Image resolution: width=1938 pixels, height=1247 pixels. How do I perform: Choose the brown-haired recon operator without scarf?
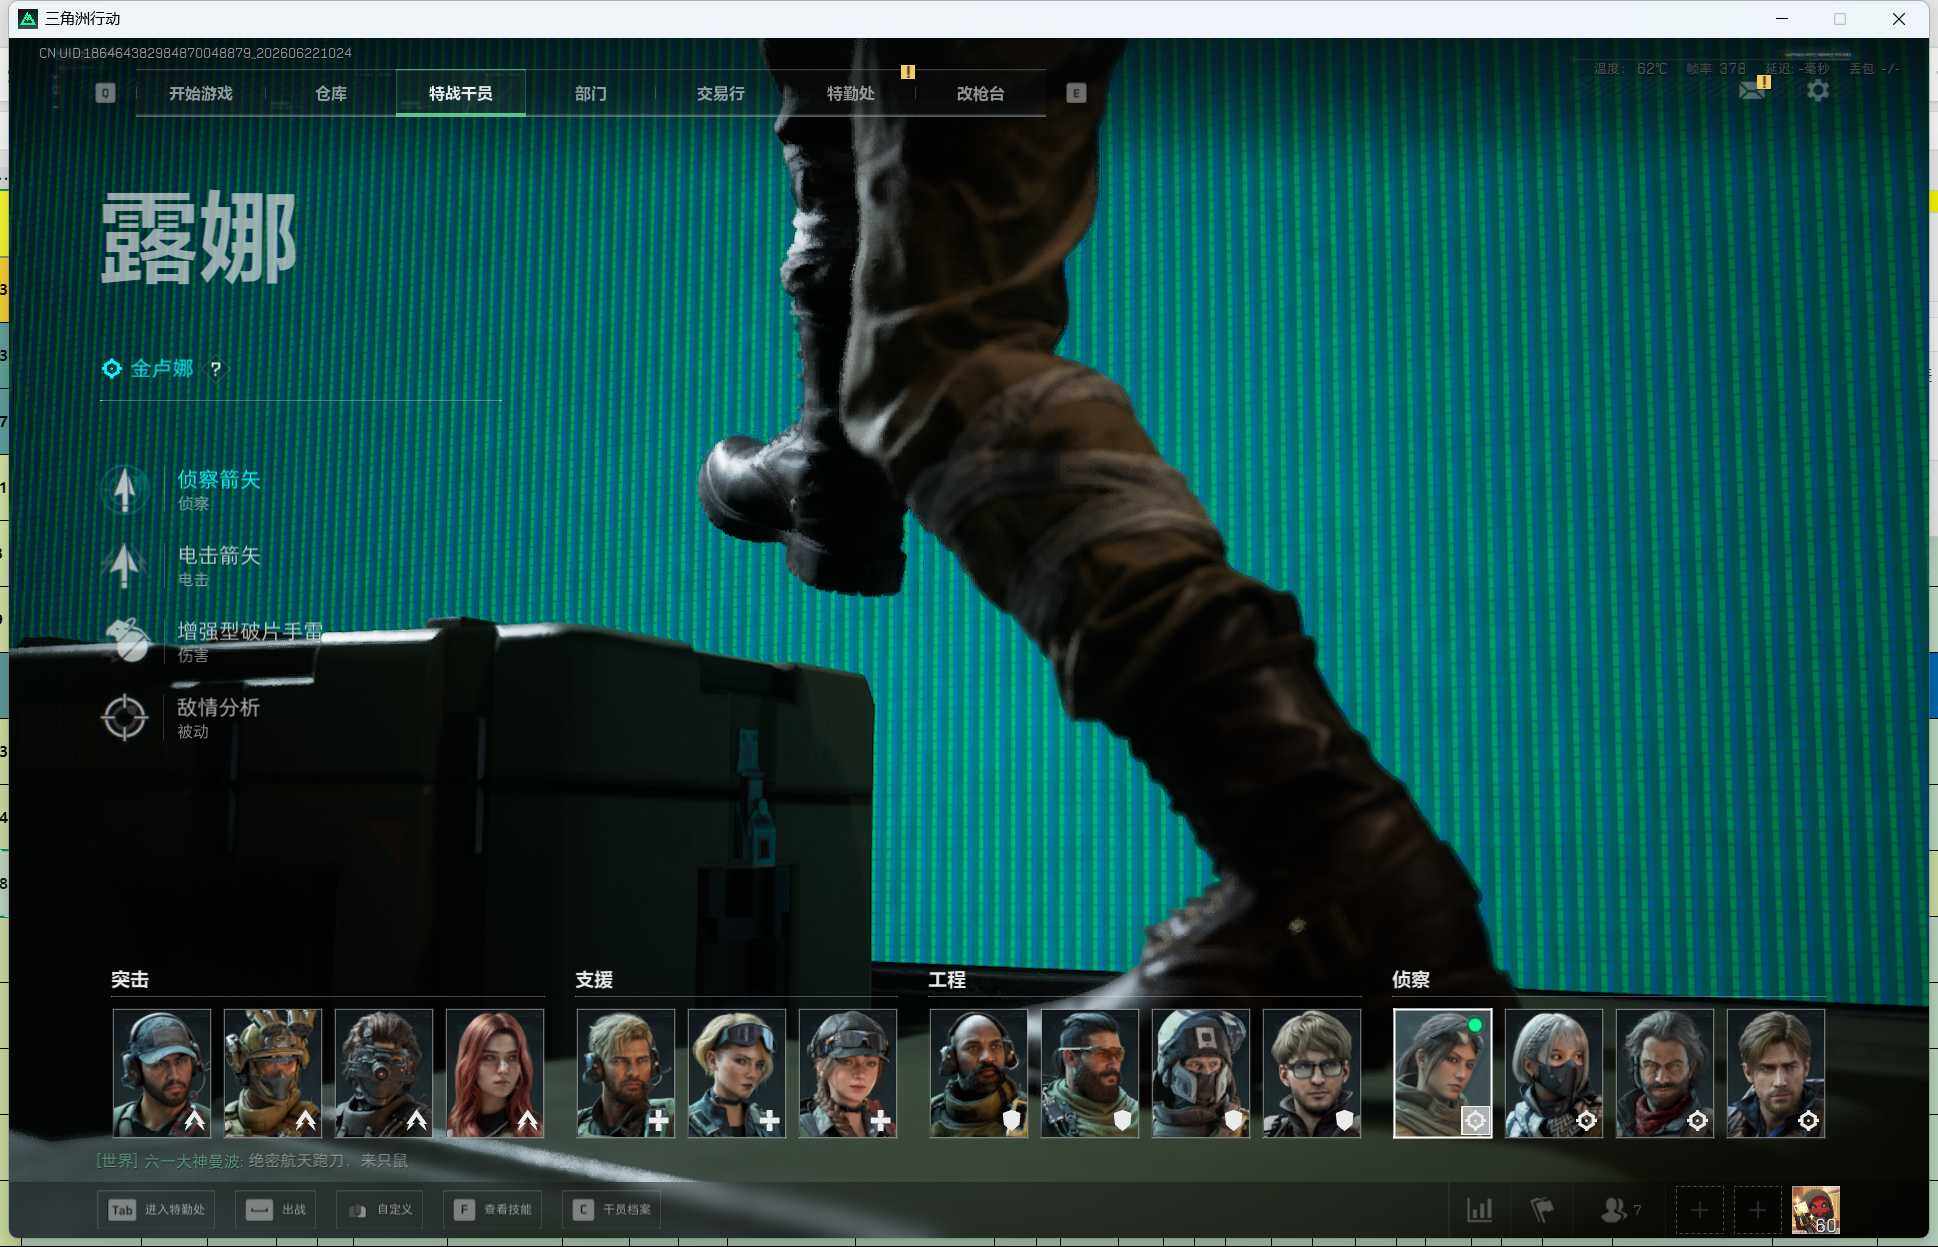pos(1776,1073)
